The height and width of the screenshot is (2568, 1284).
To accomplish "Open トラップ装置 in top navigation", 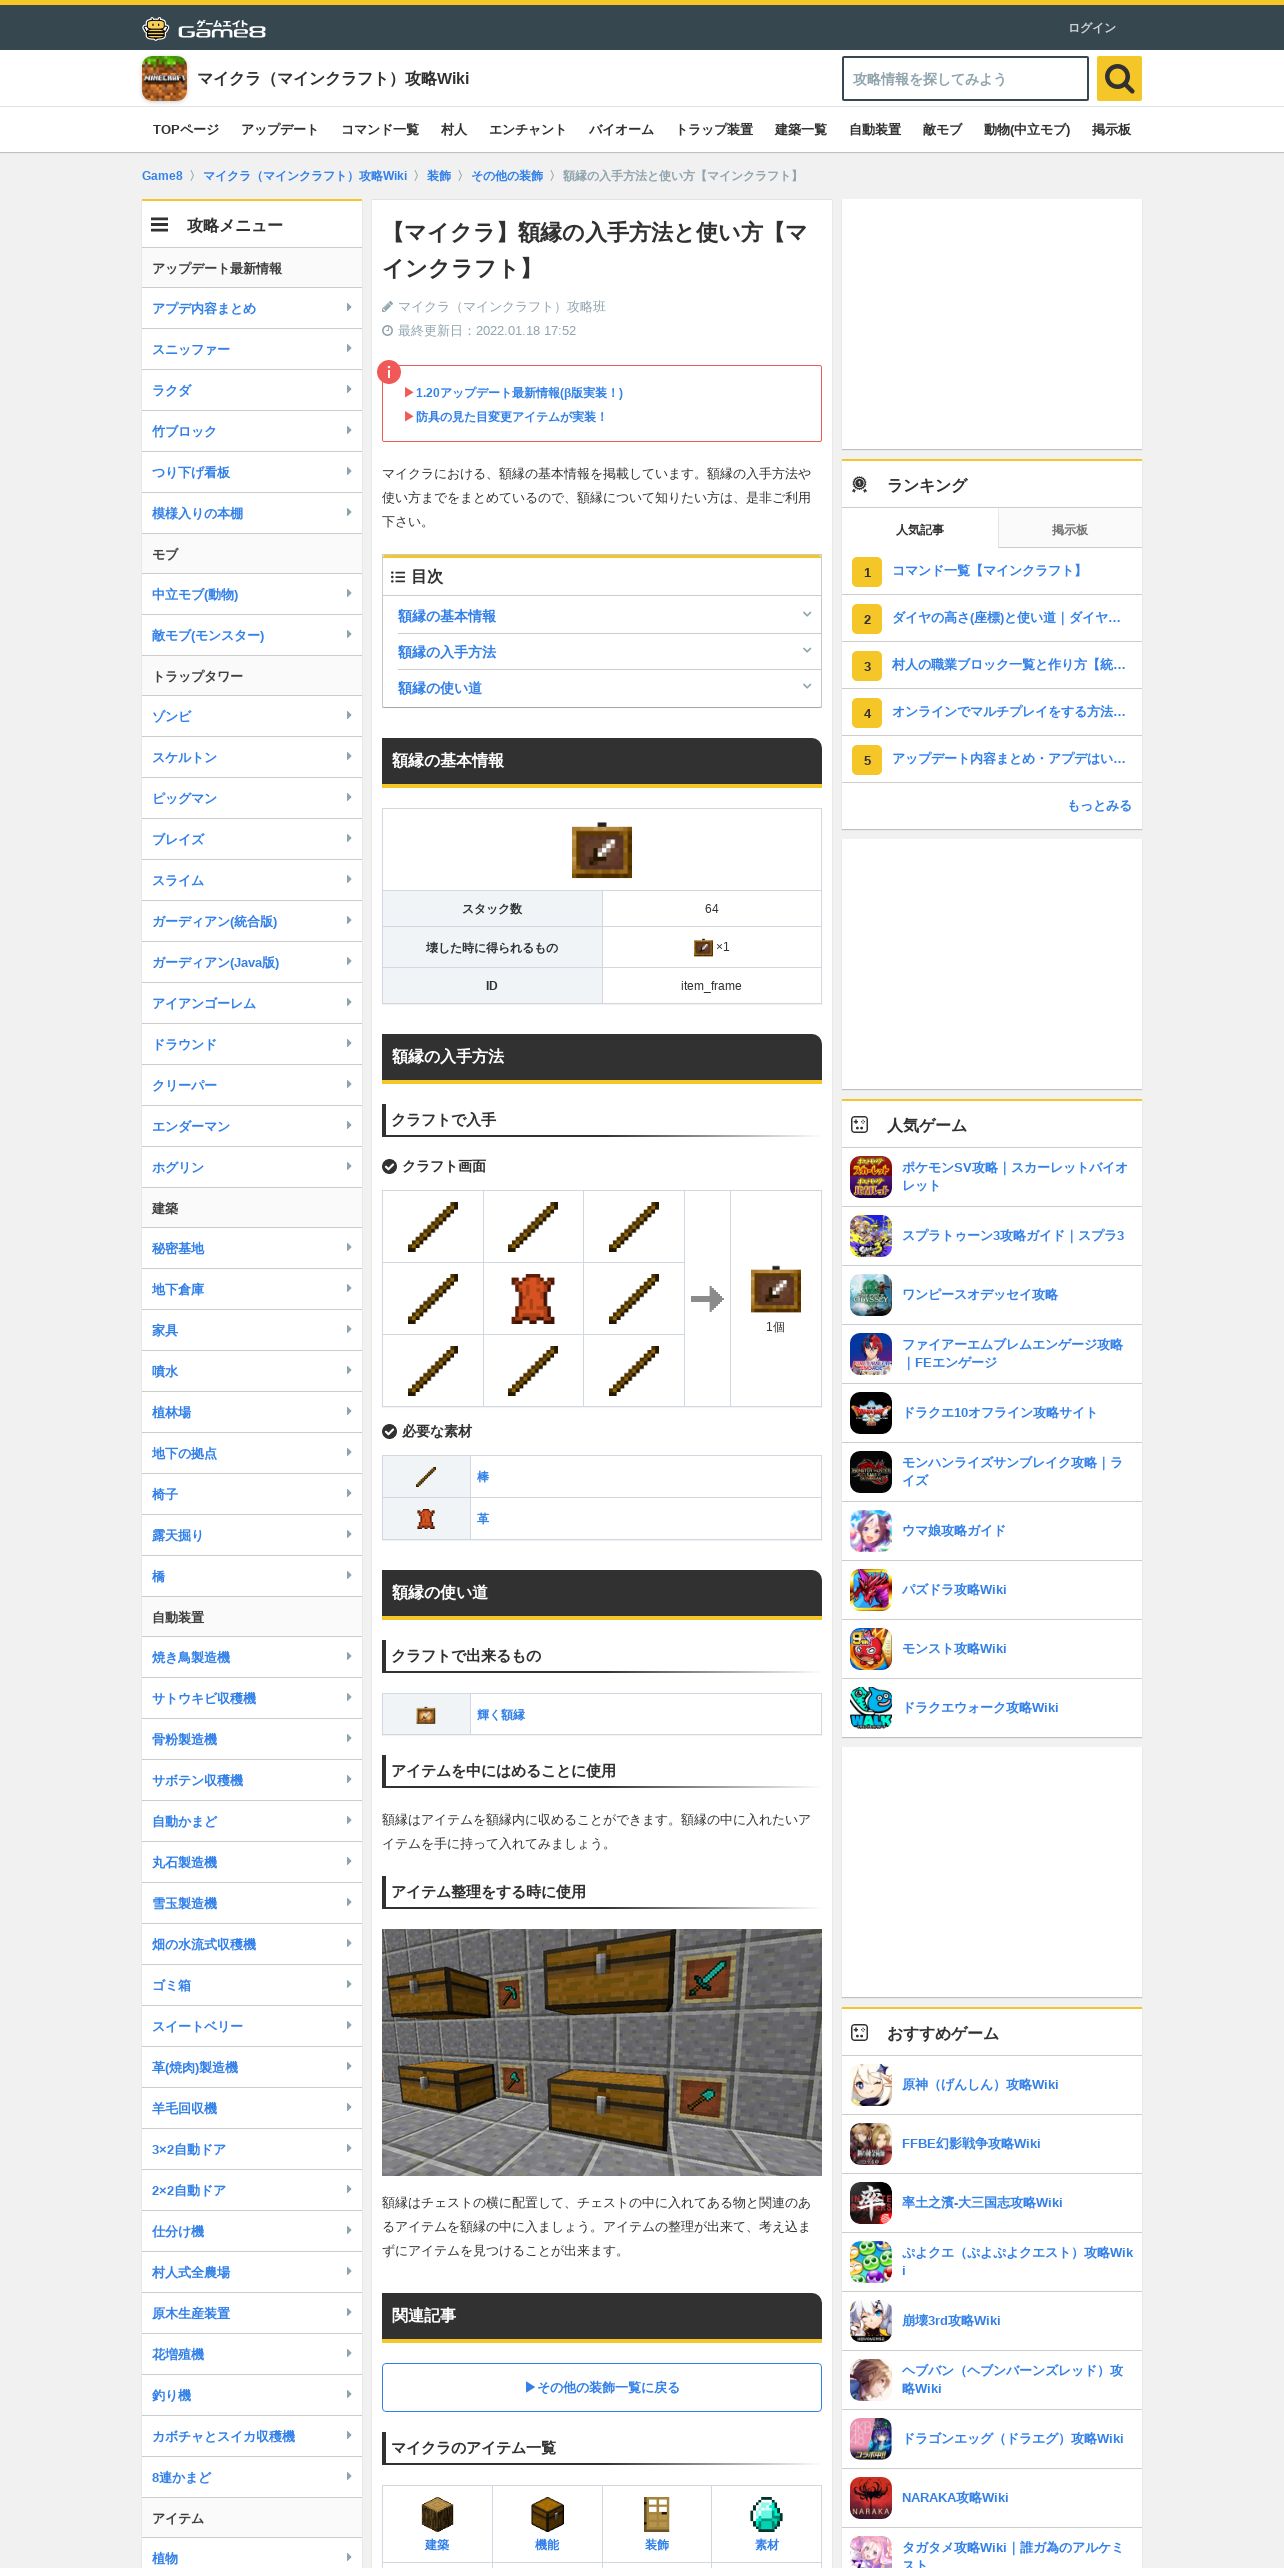I will point(714,130).
